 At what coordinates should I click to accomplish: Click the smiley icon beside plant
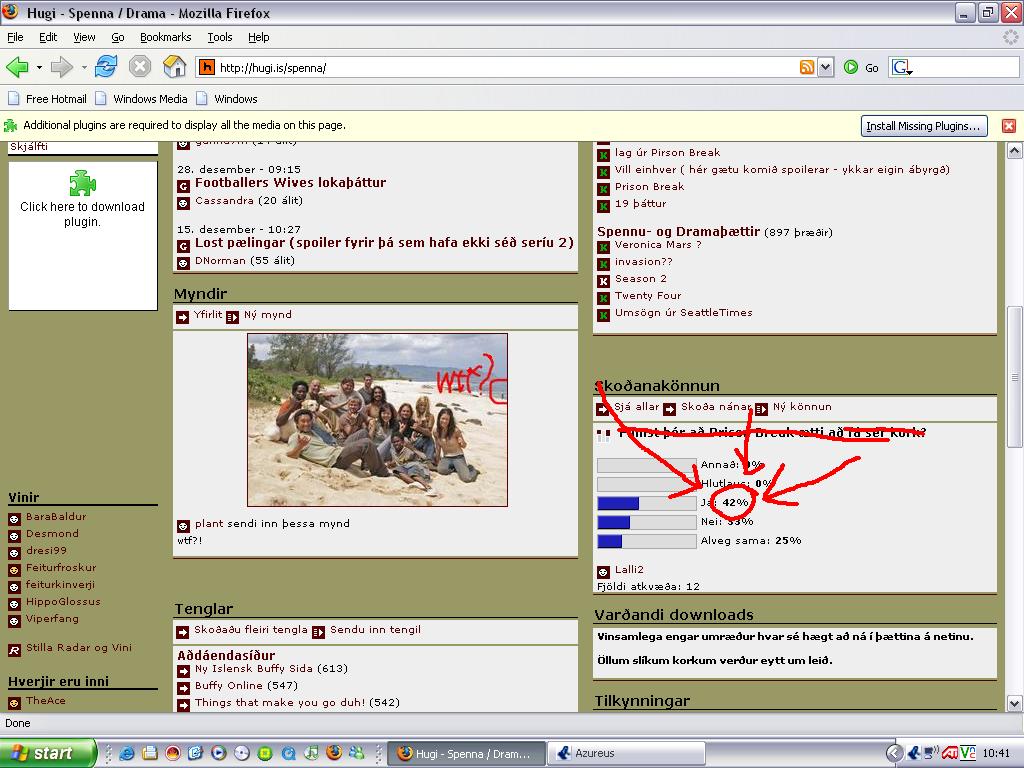(x=184, y=526)
